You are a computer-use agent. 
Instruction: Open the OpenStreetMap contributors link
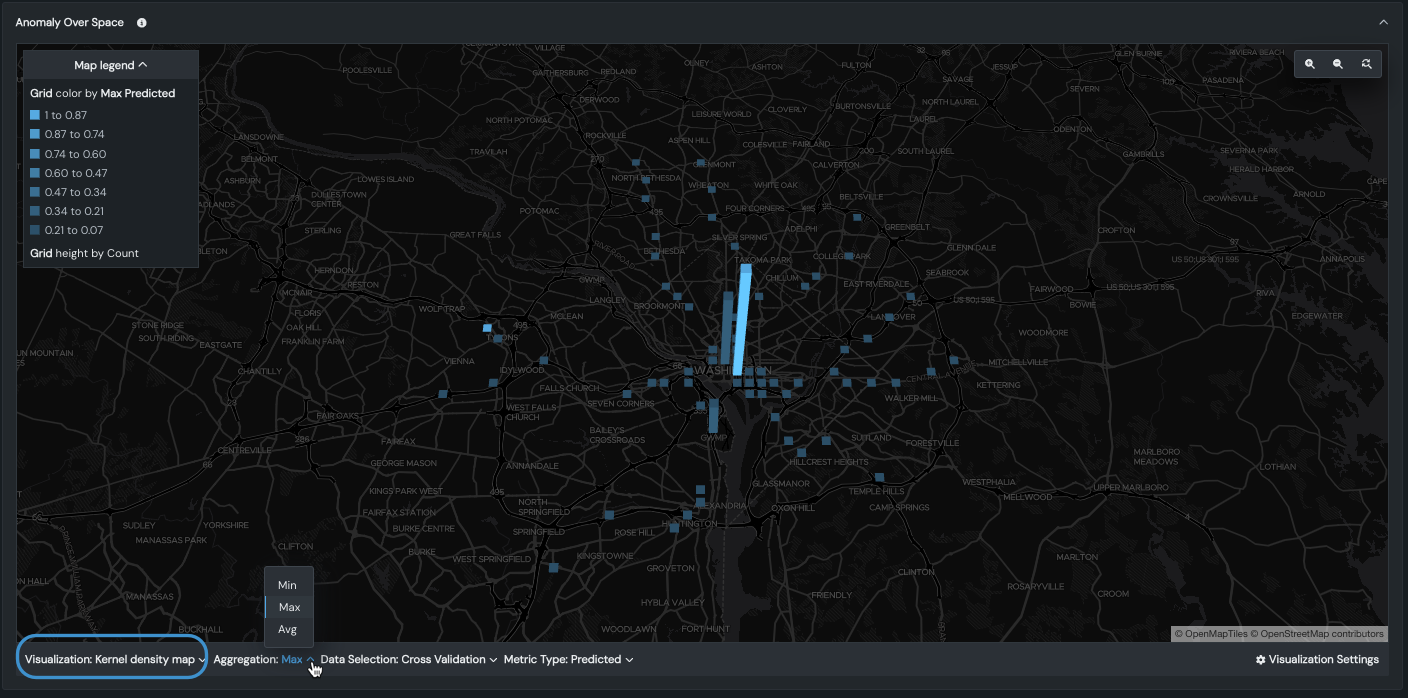[1321, 634]
